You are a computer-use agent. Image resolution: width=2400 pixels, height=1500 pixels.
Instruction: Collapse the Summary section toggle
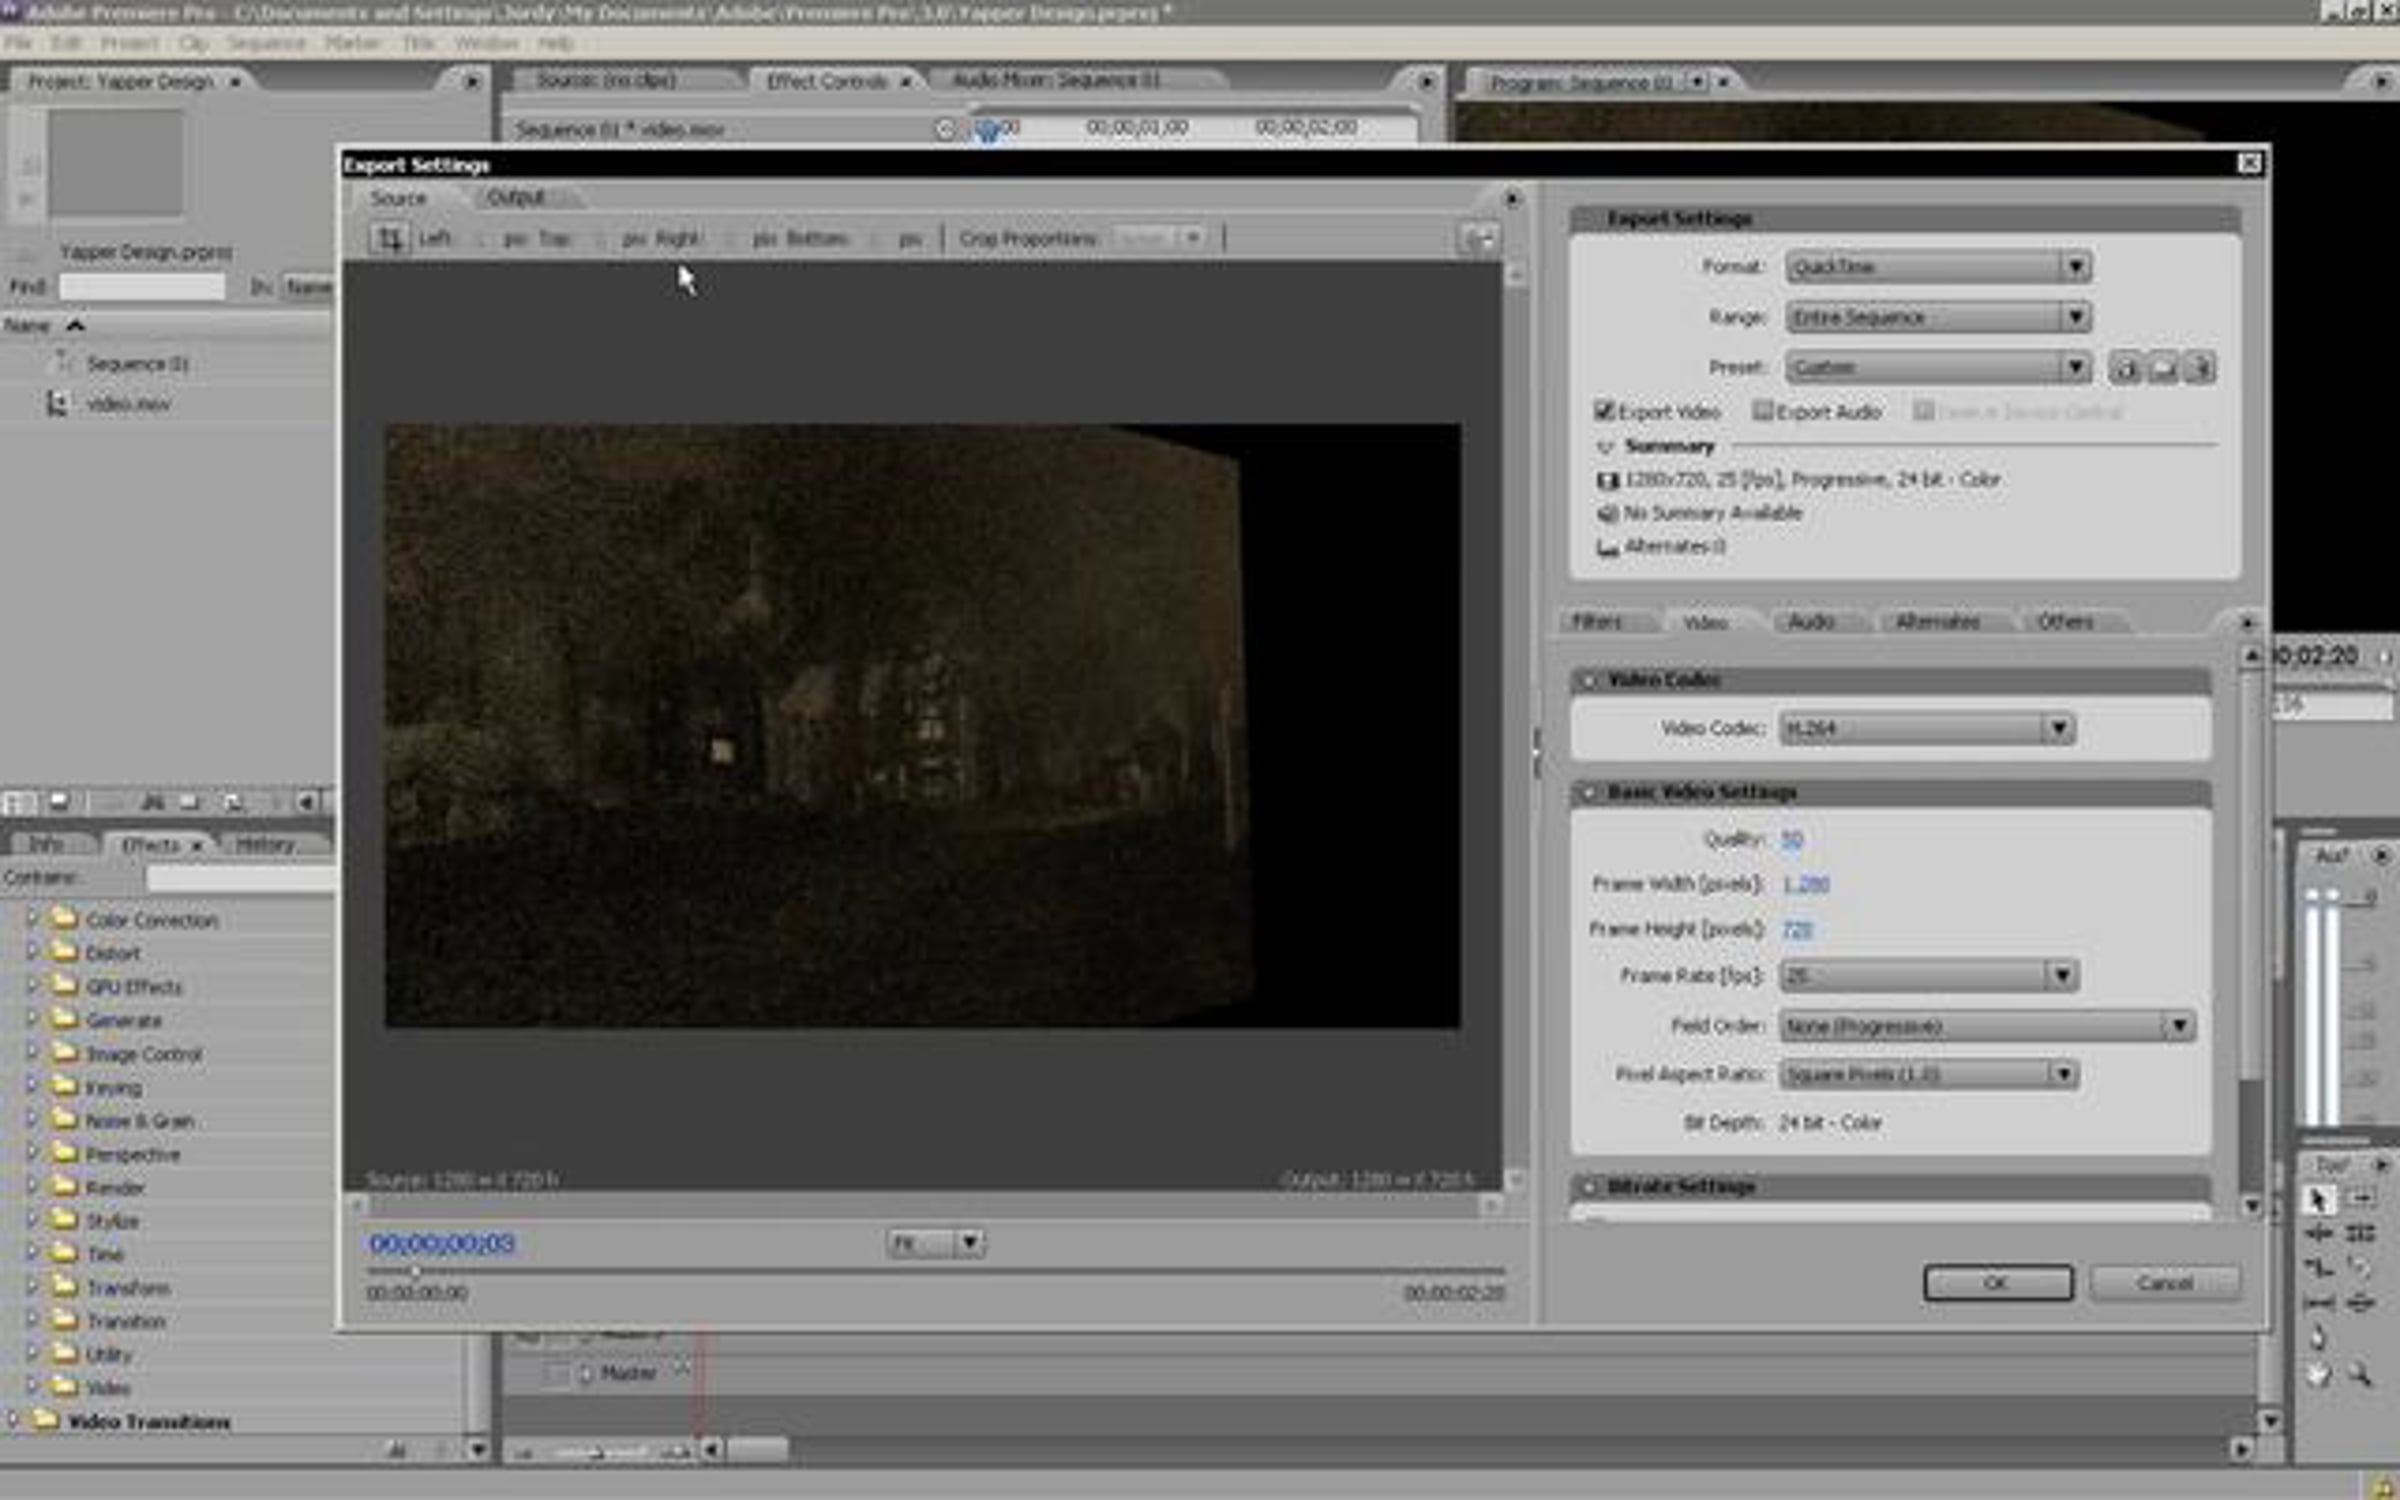click(1606, 446)
